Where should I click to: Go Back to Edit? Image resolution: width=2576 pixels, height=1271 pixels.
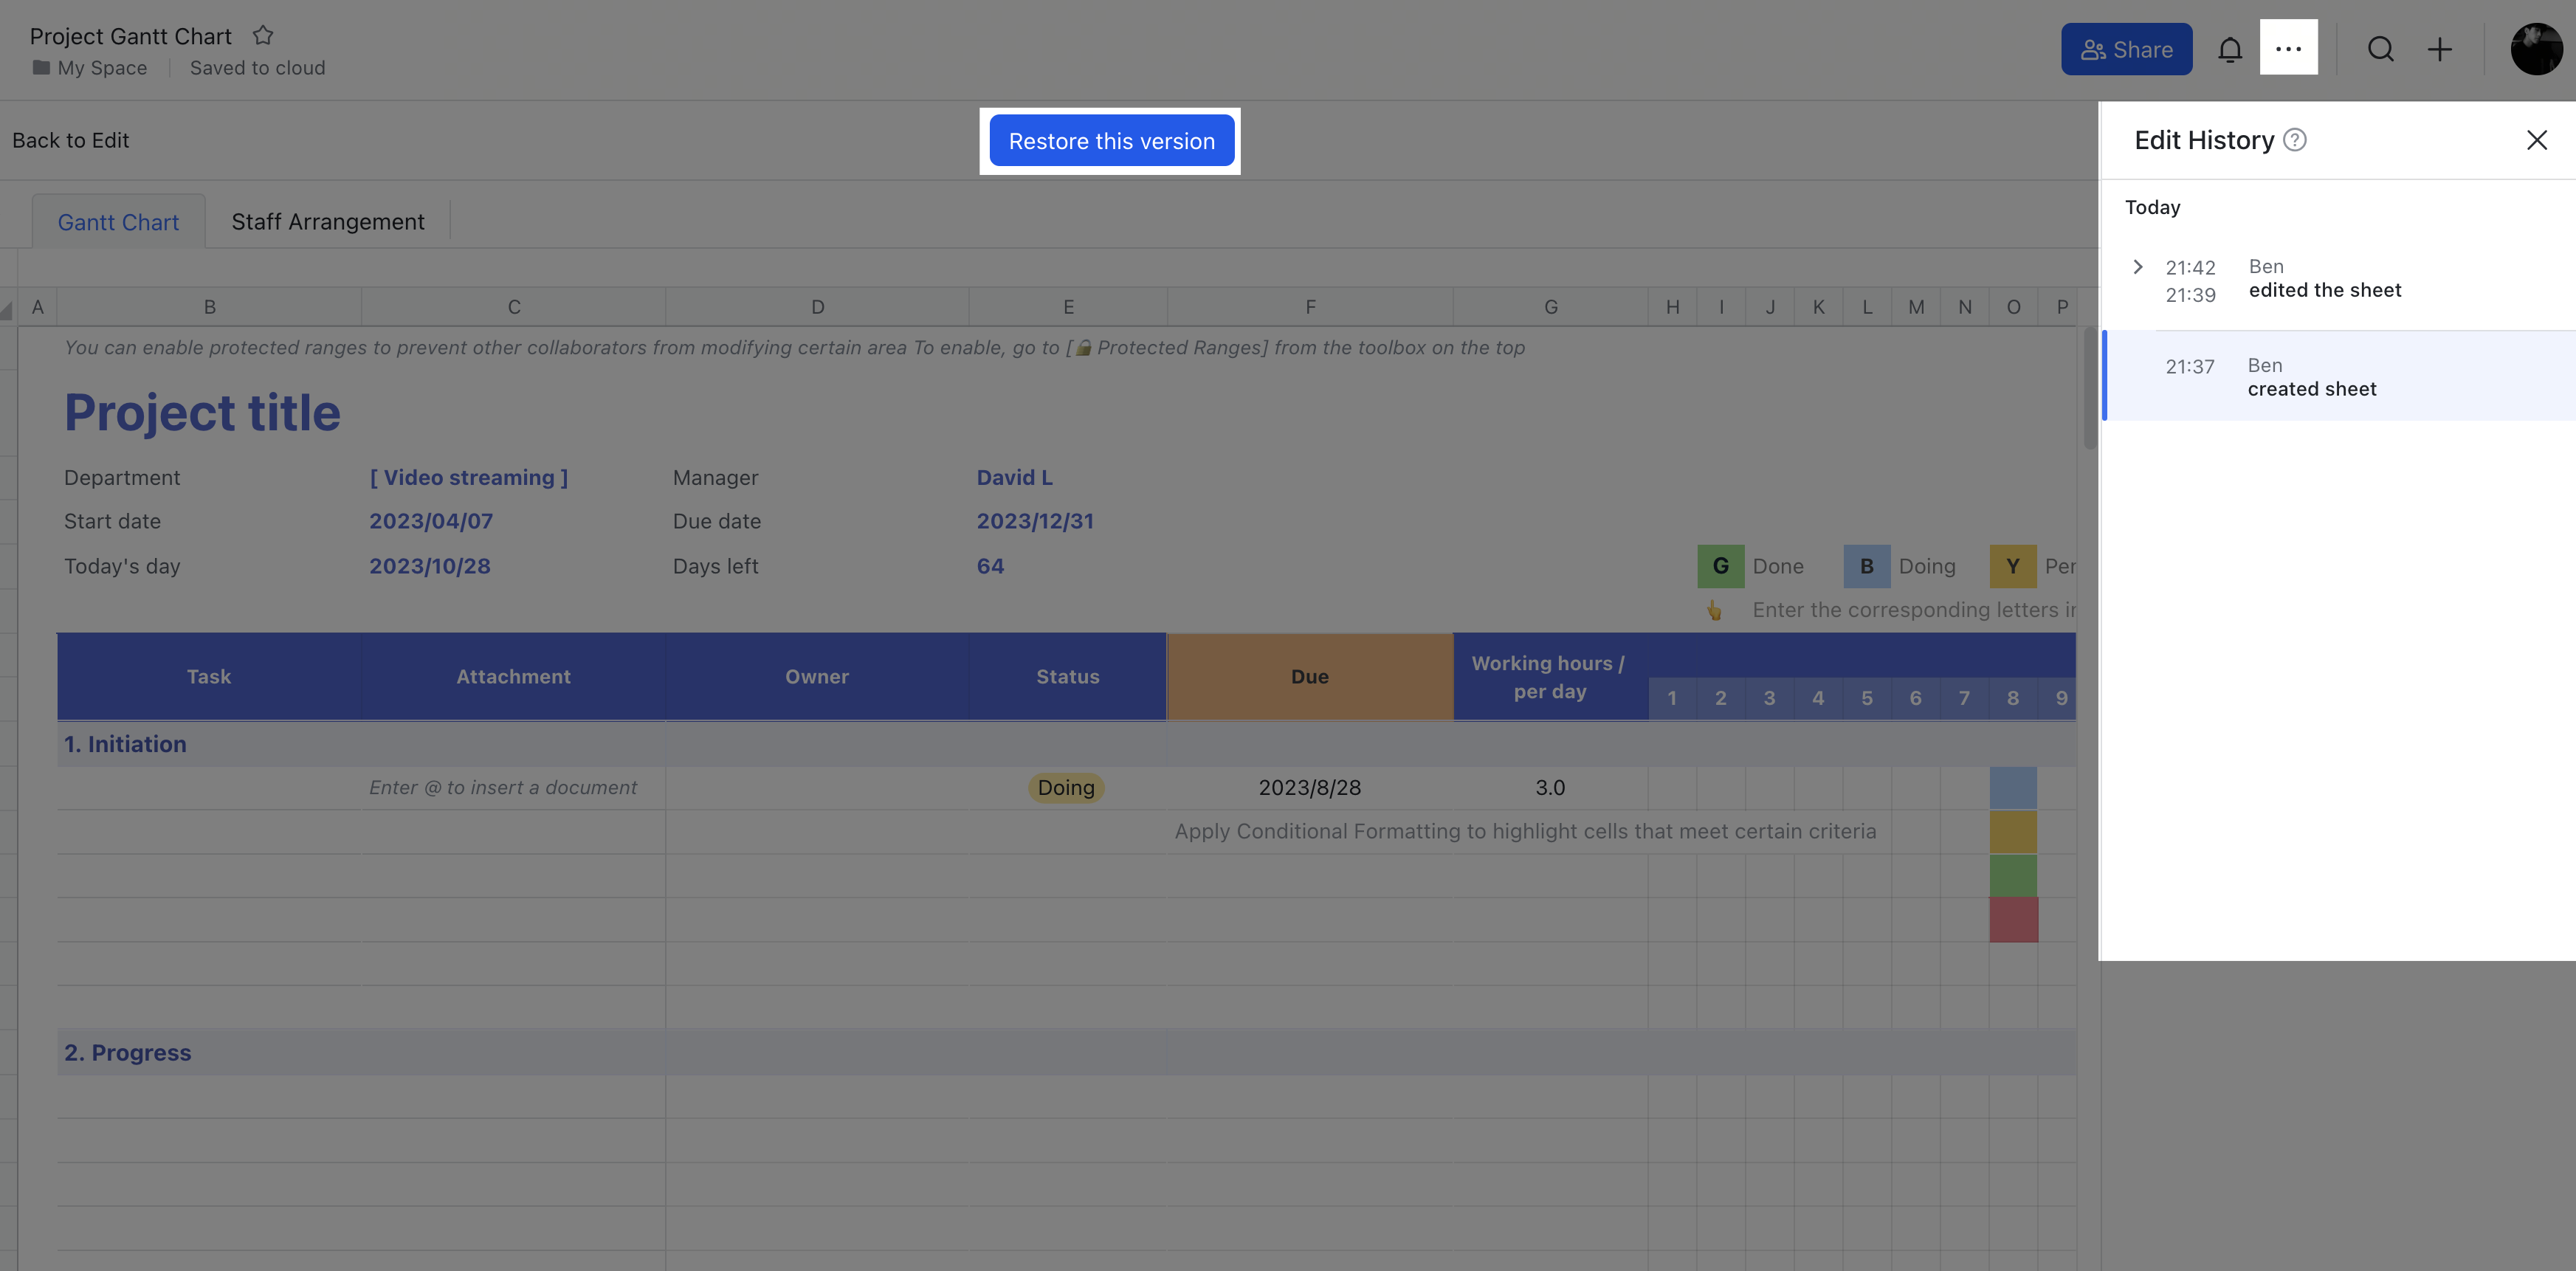70,140
